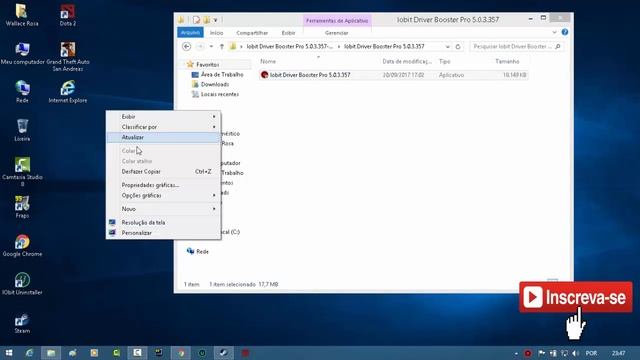The image size is (640, 360).
Task: Refresh the Explorer address bar
Action: pos(458,47)
